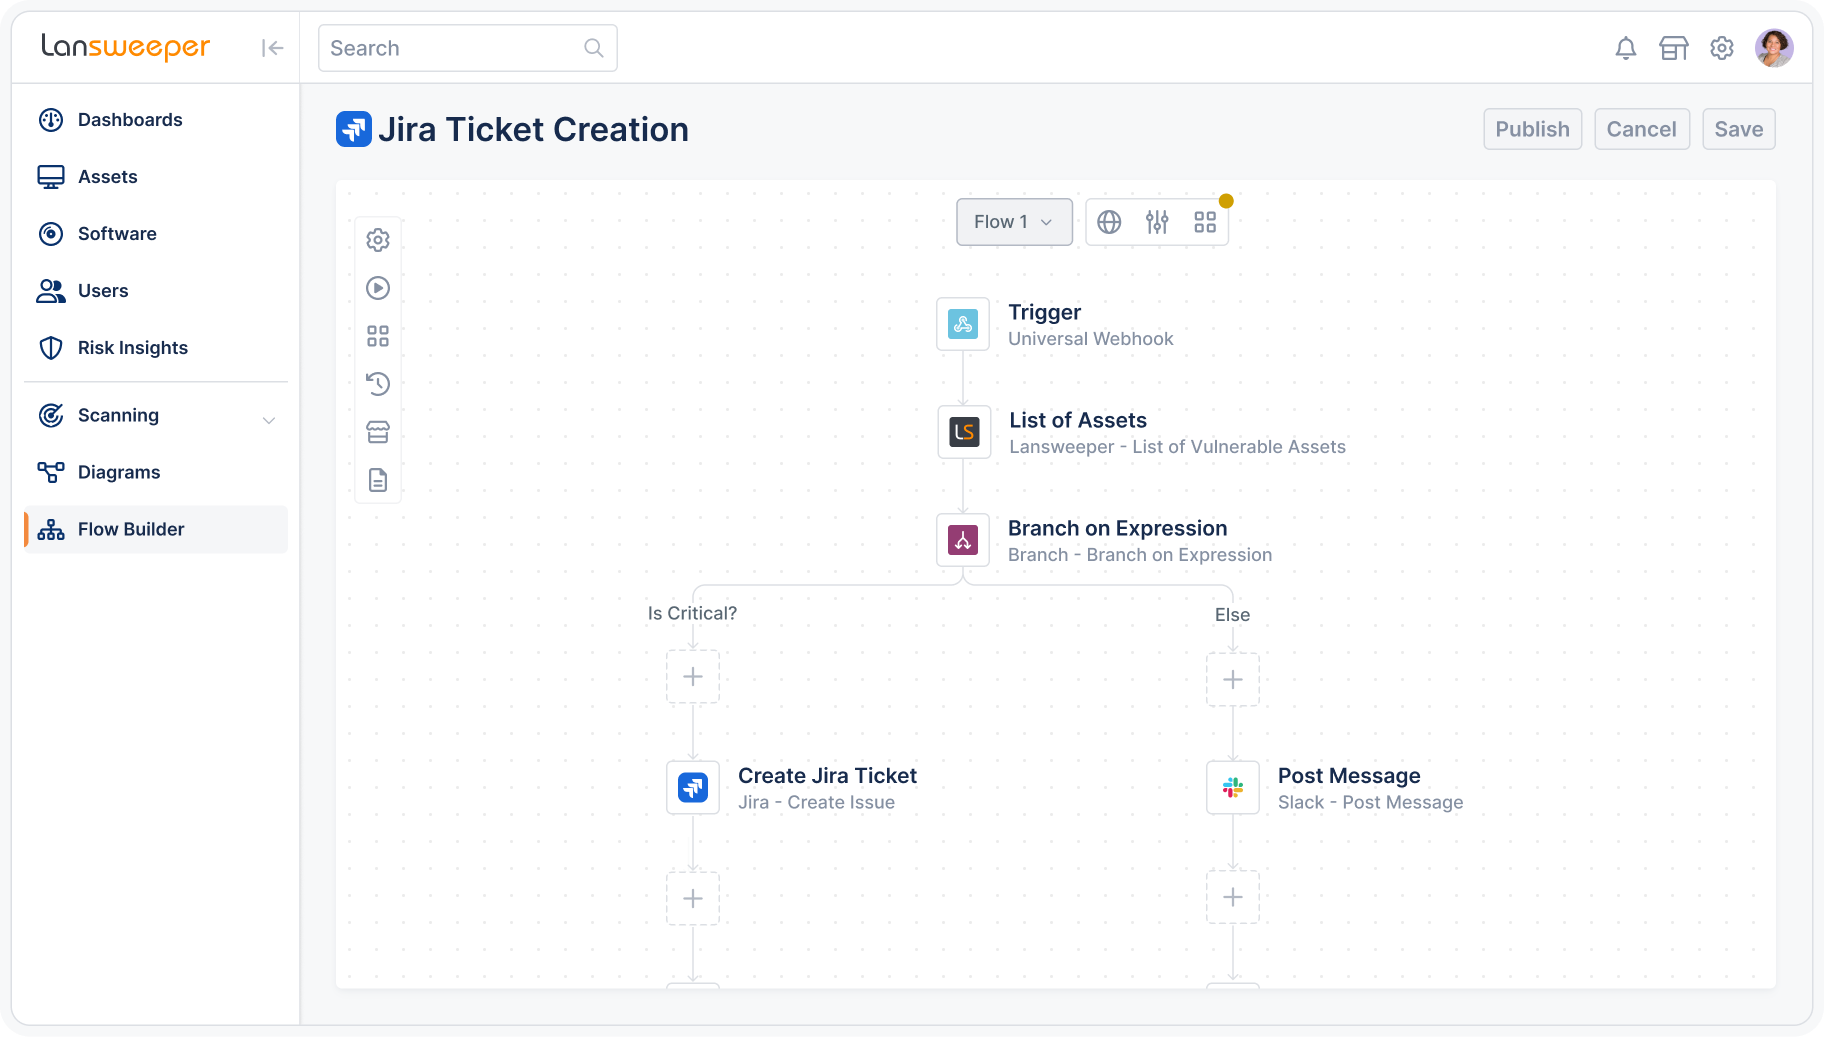This screenshot has height=1037, width=1824.
Task: Click the grid icon with the yellow dot
Action: [x=1205, y=222]
